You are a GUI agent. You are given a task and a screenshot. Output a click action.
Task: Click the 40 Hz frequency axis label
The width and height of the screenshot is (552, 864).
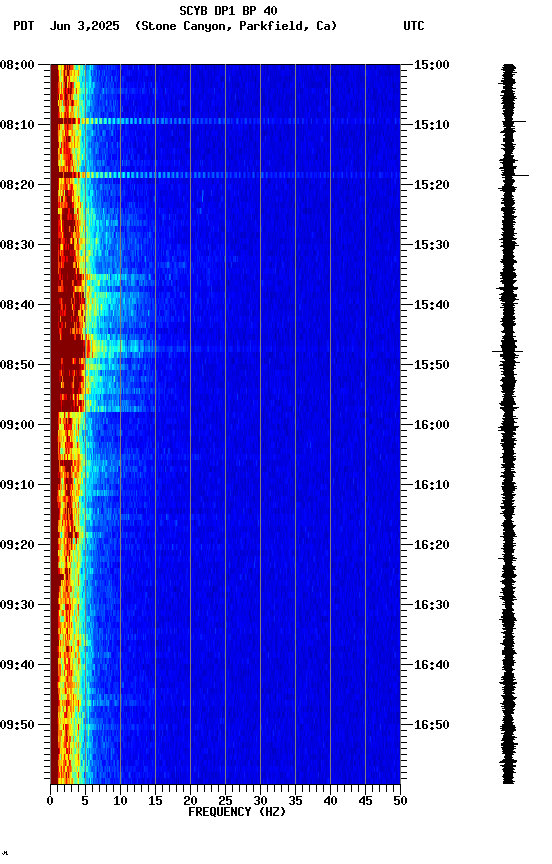pyautogui.click(x=330, y=801)
